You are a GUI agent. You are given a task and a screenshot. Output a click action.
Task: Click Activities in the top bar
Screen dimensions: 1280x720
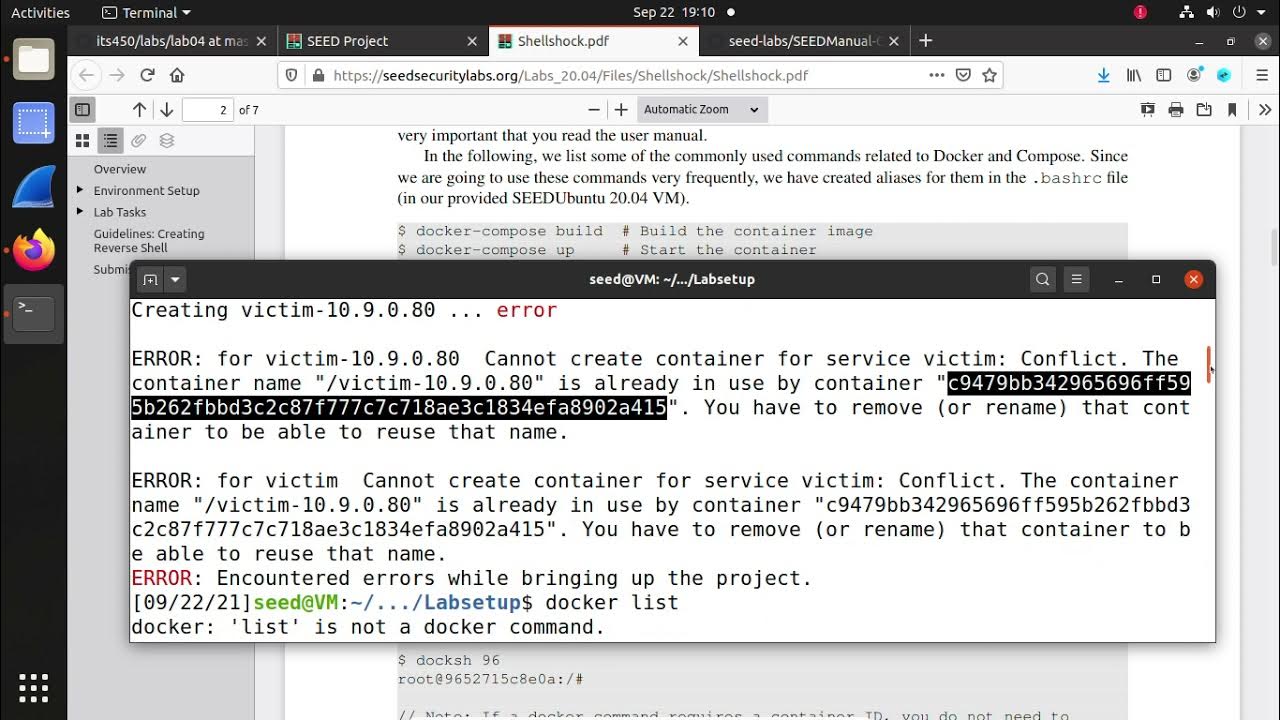[x=40, y=13]
